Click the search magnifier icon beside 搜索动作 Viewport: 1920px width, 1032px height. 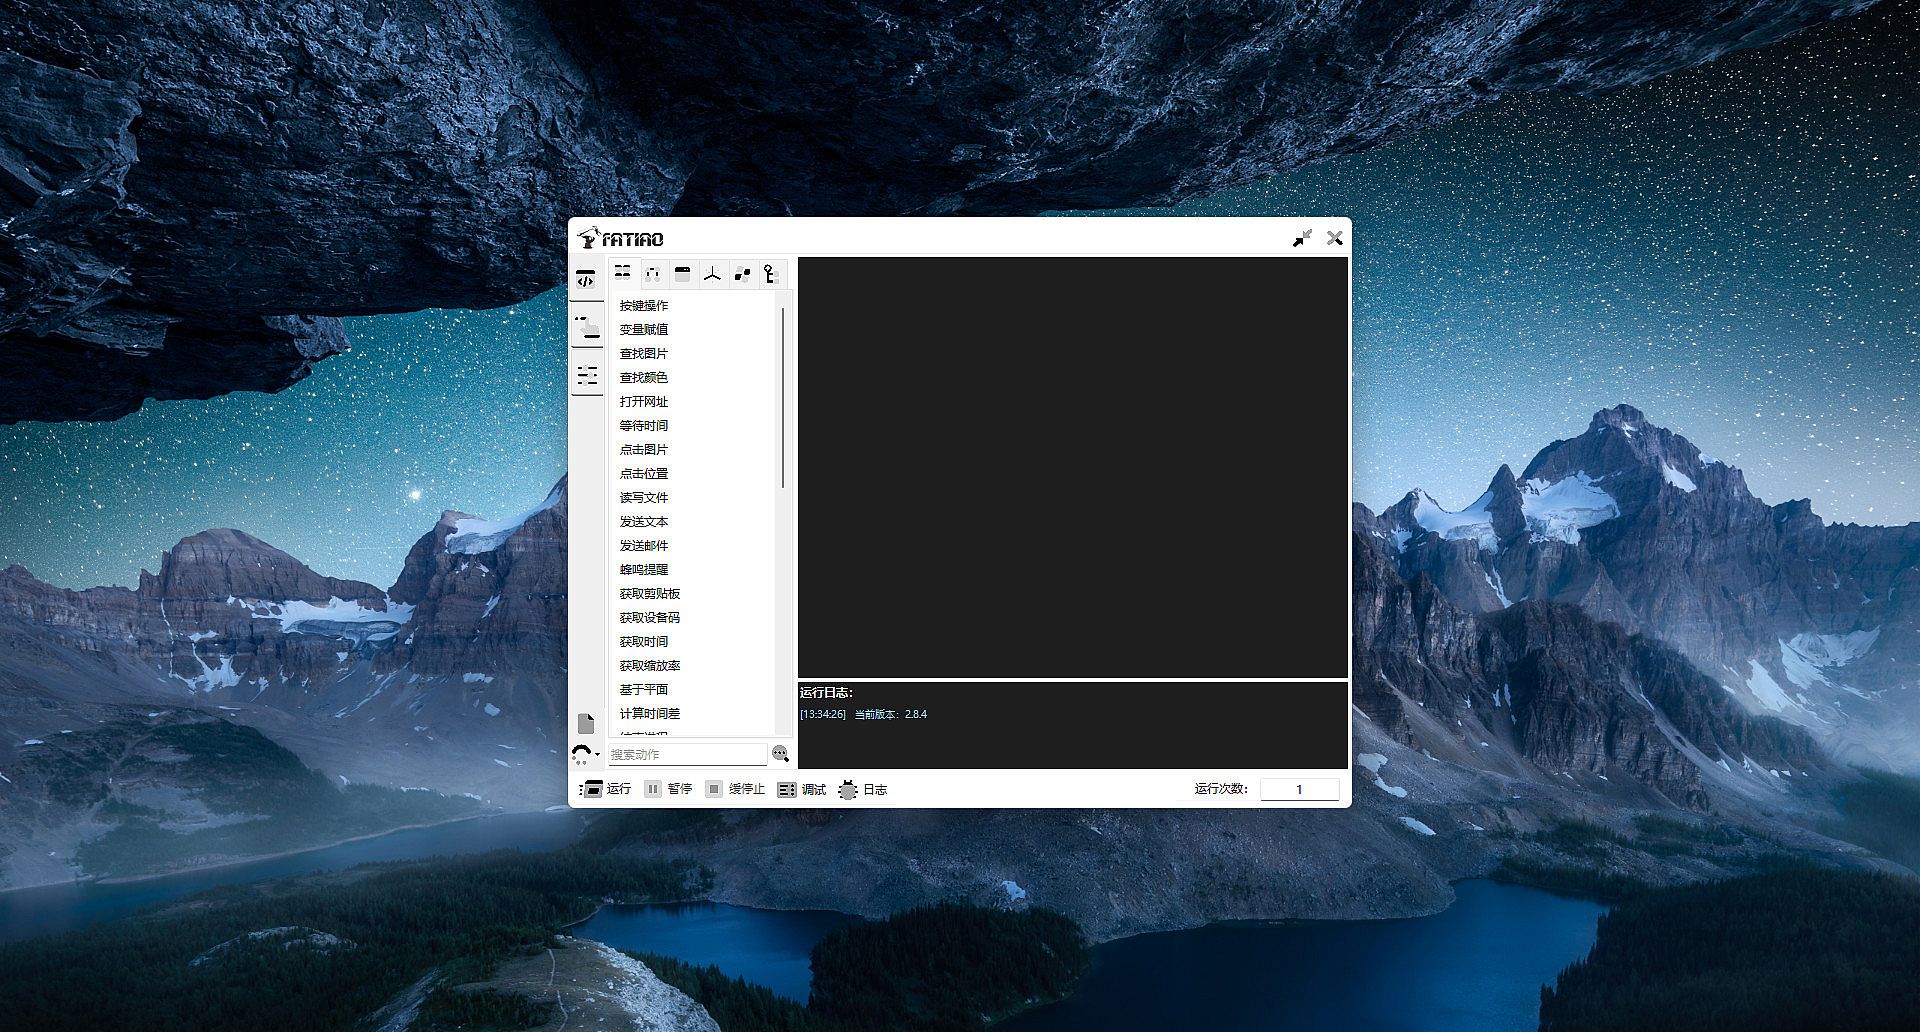tap(780, 754)
